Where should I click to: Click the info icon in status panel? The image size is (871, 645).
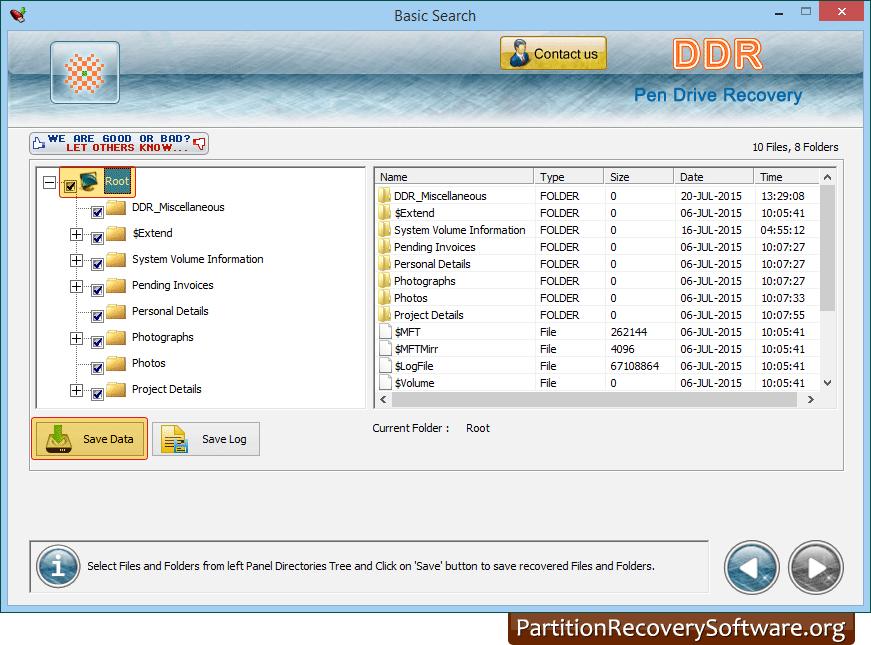(x=58, y=566)
